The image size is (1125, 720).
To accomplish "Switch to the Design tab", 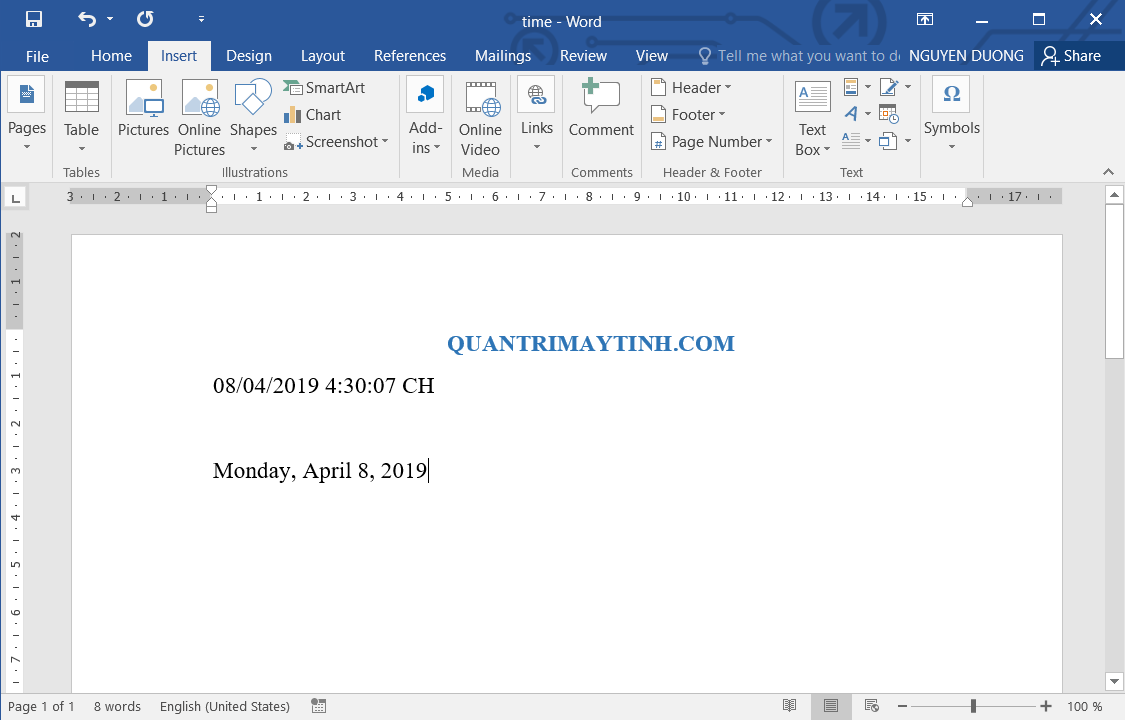I will [249, 56].
